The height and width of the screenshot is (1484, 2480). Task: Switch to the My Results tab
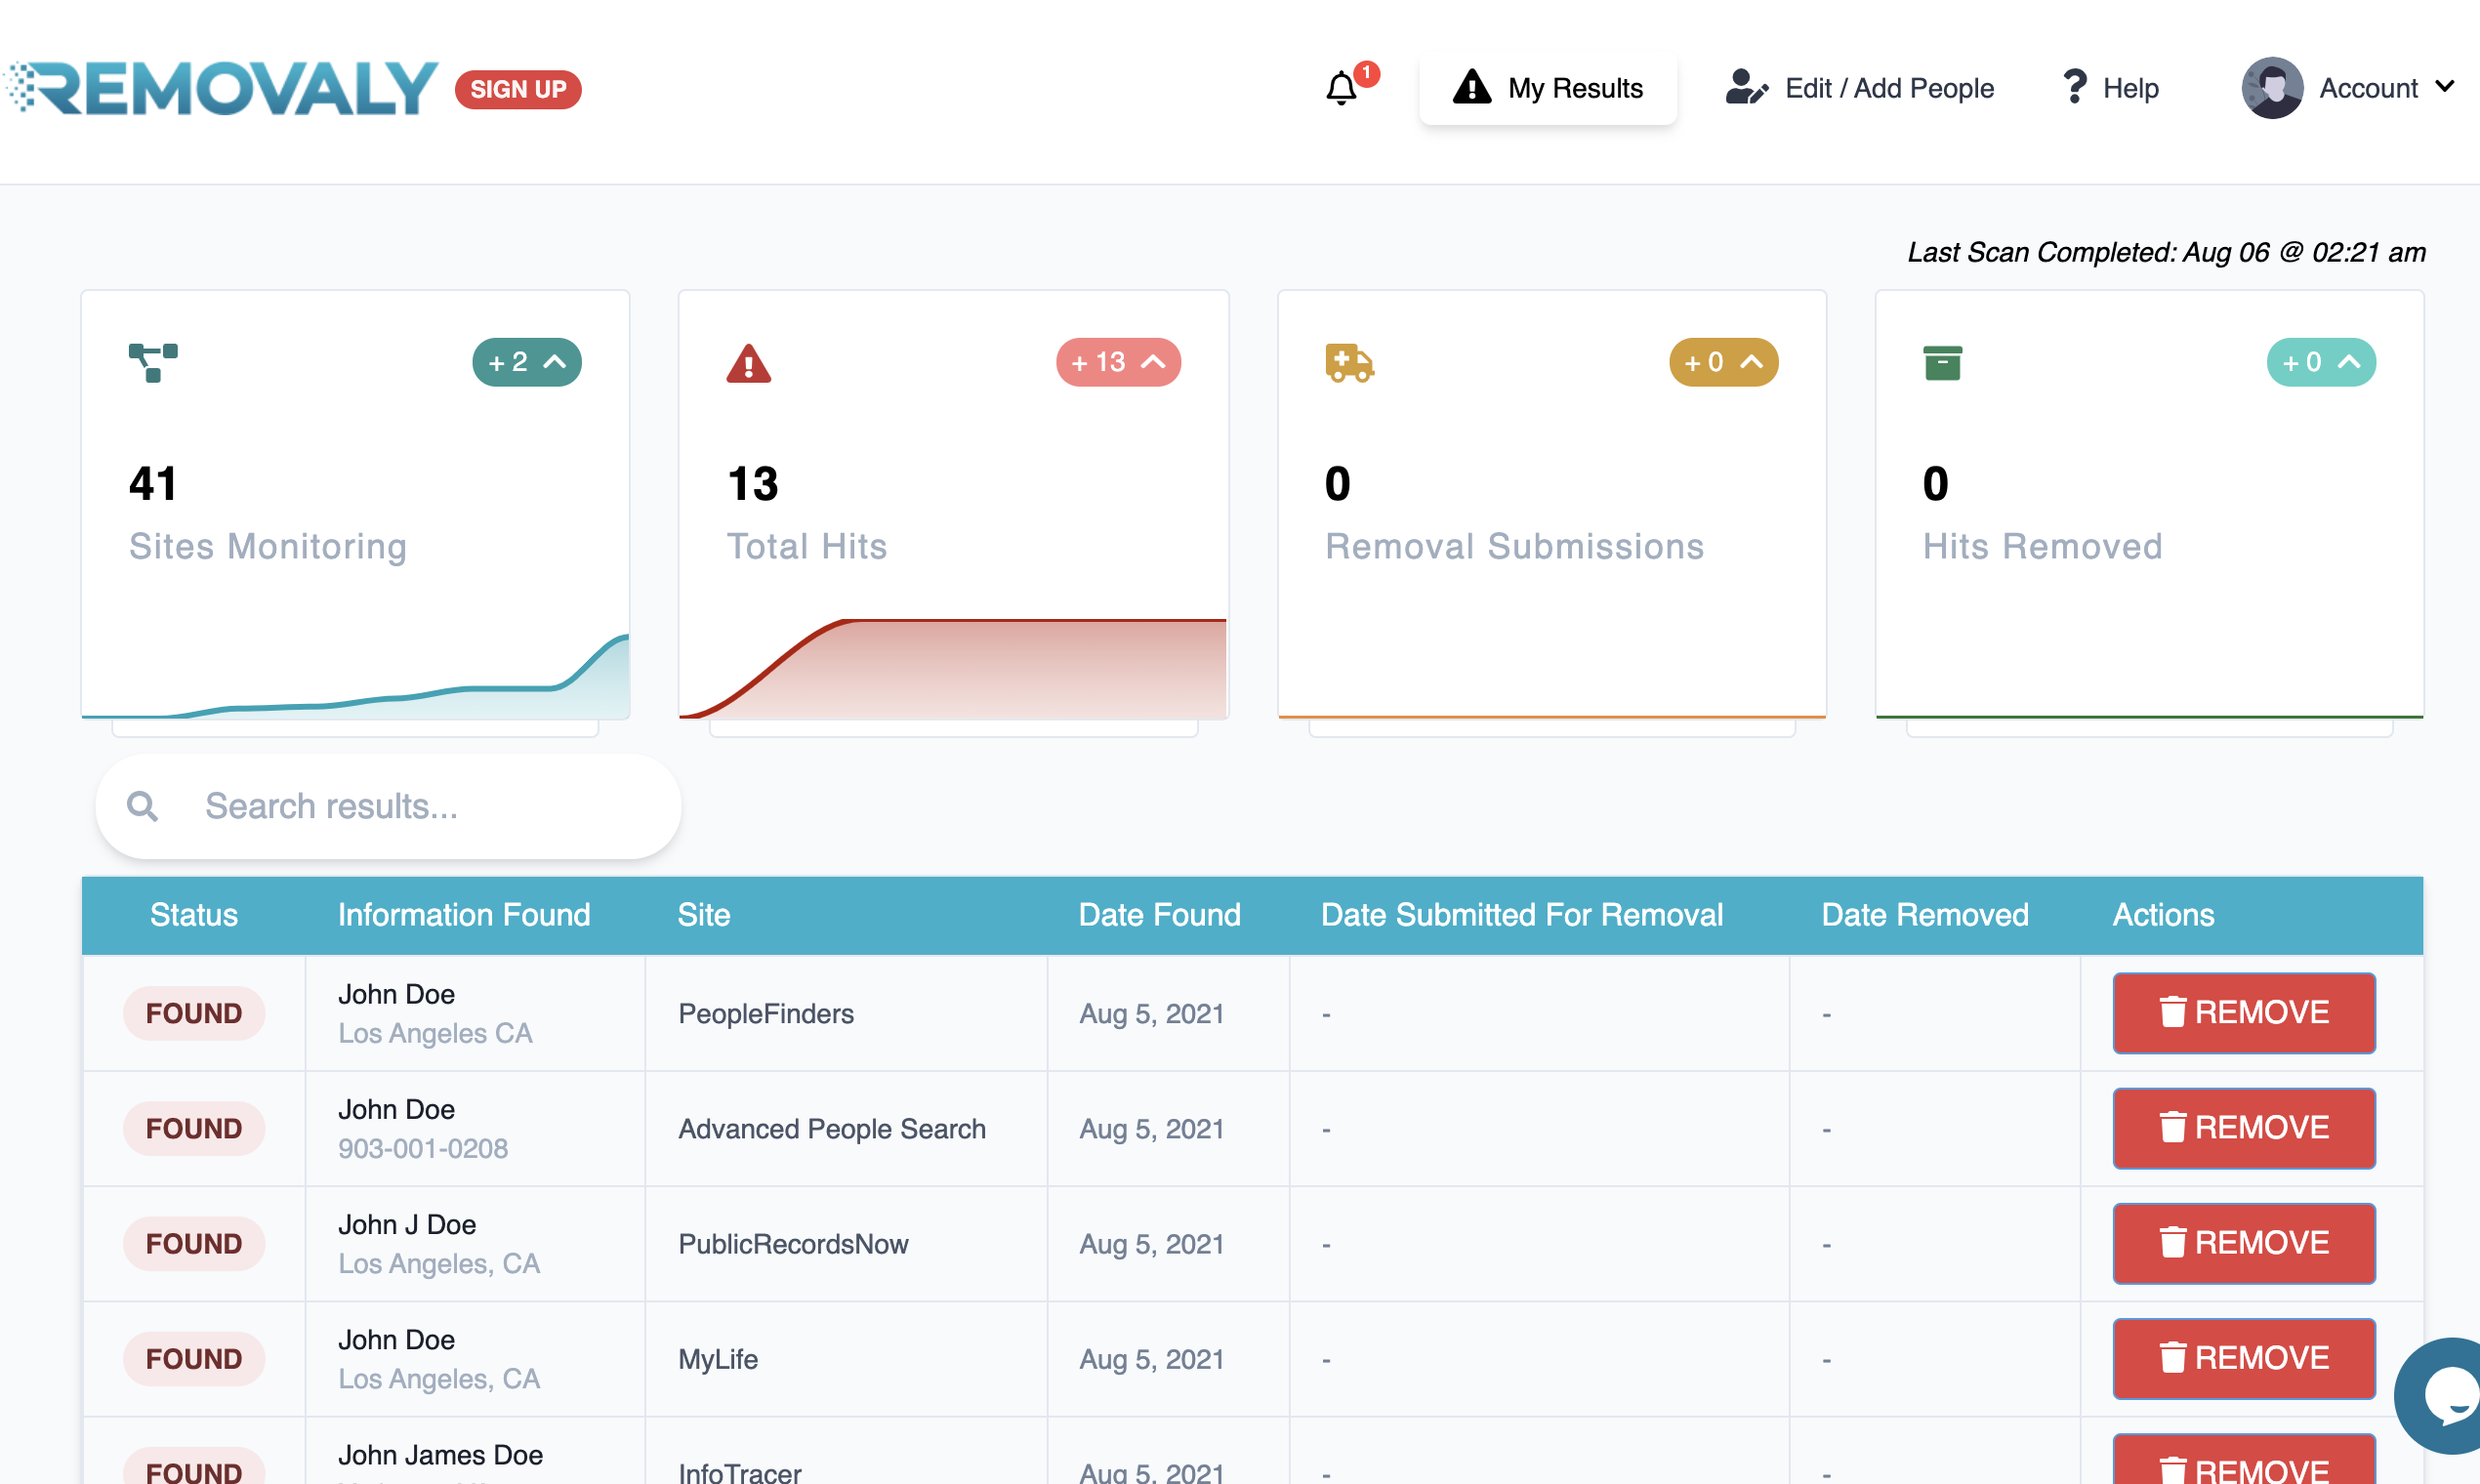1547,88
